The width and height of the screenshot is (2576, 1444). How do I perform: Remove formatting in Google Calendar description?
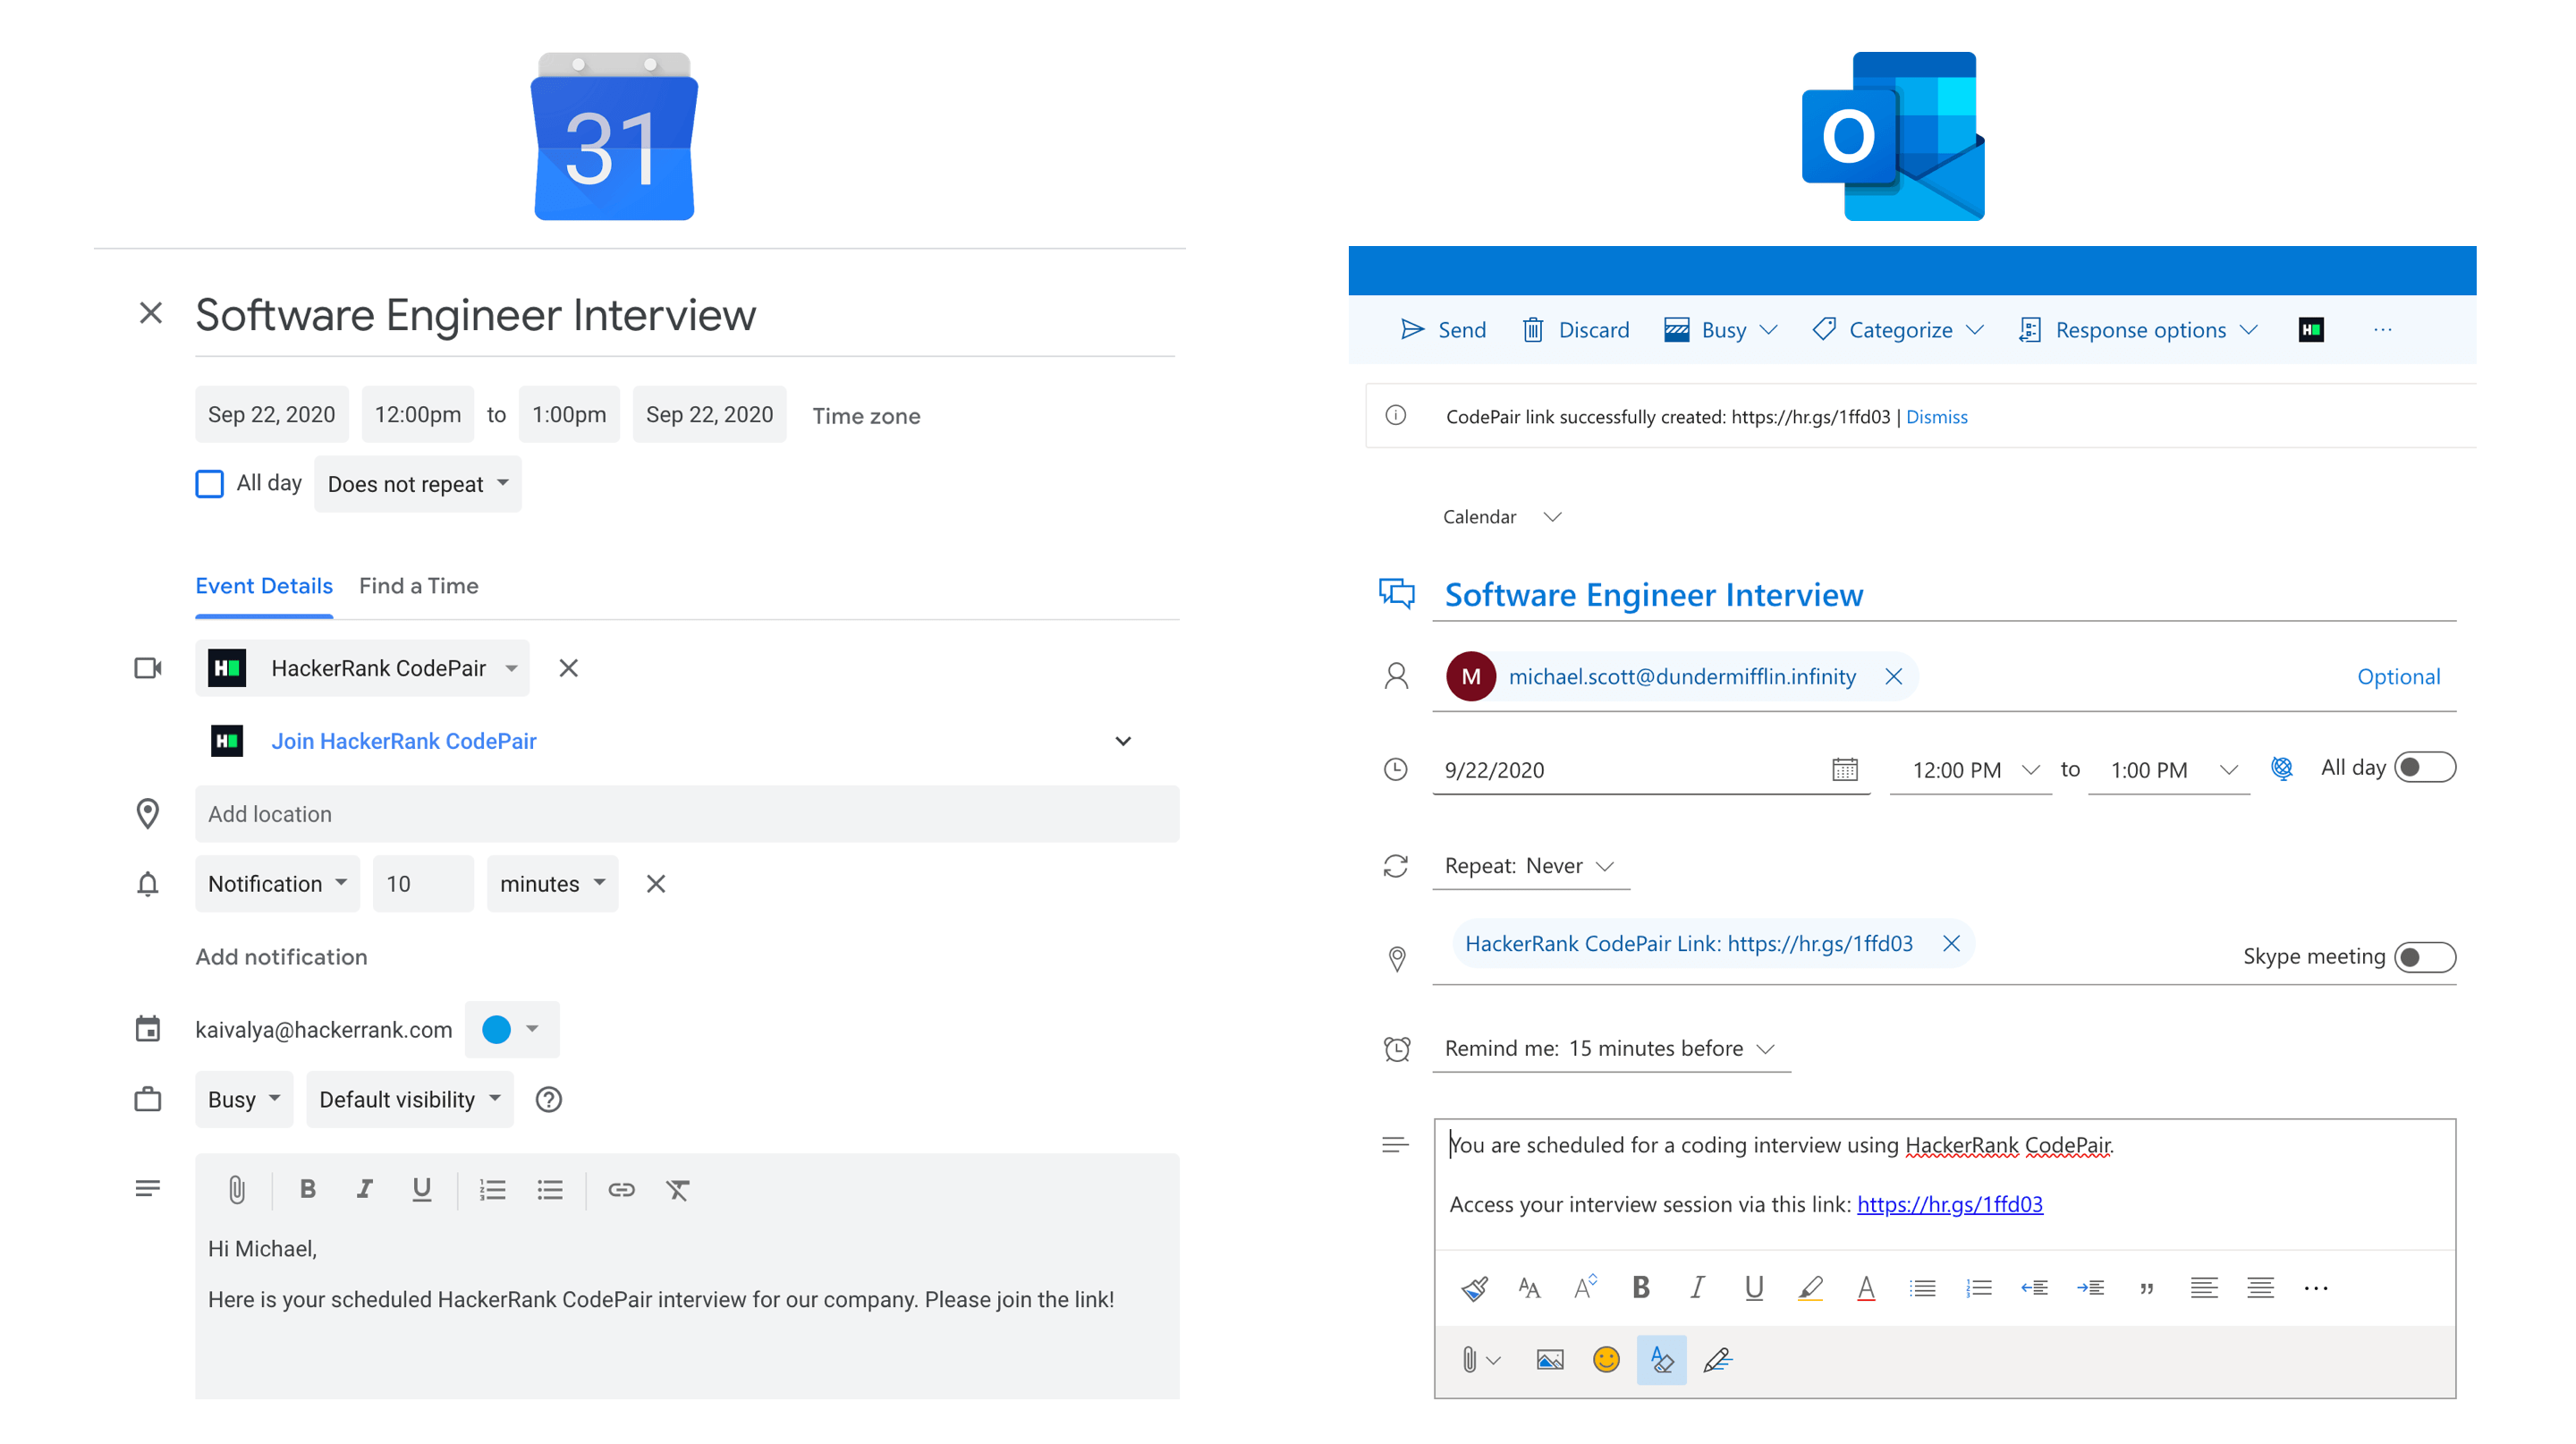click(678, 1189)
